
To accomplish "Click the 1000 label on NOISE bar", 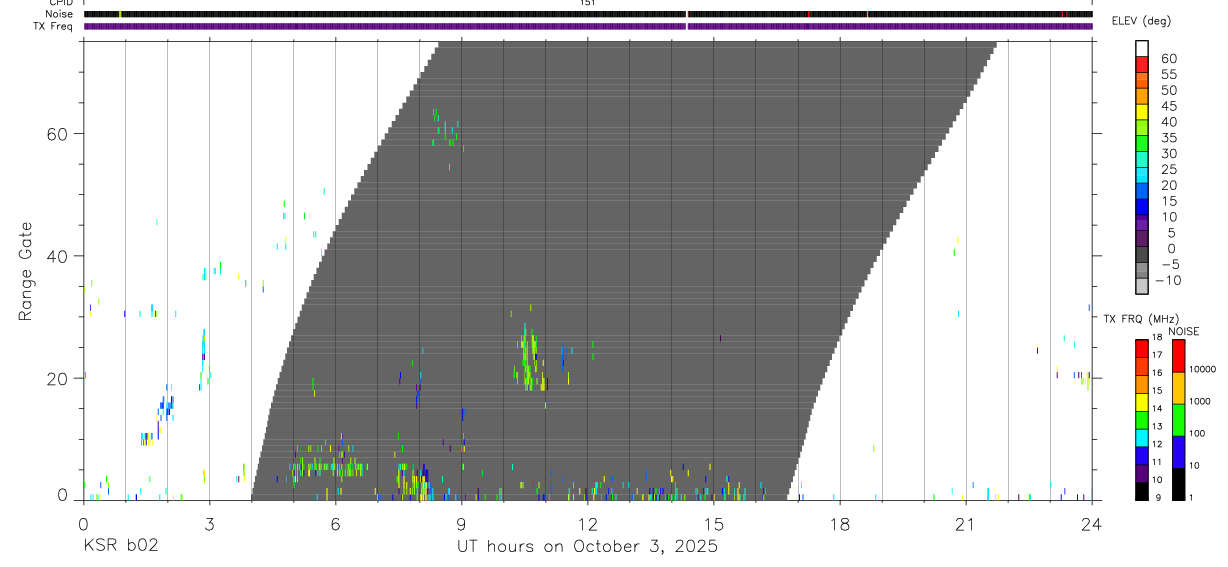I will pyautogui.click(x=1201, y=401).
